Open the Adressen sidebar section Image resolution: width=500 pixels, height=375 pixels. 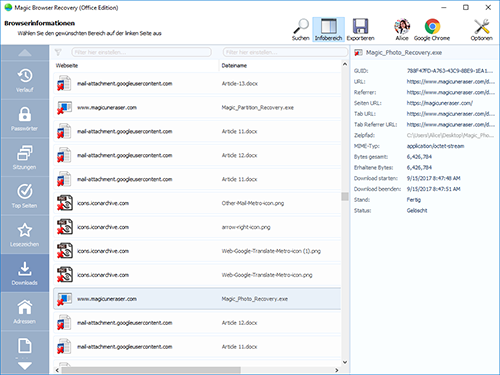25,312
